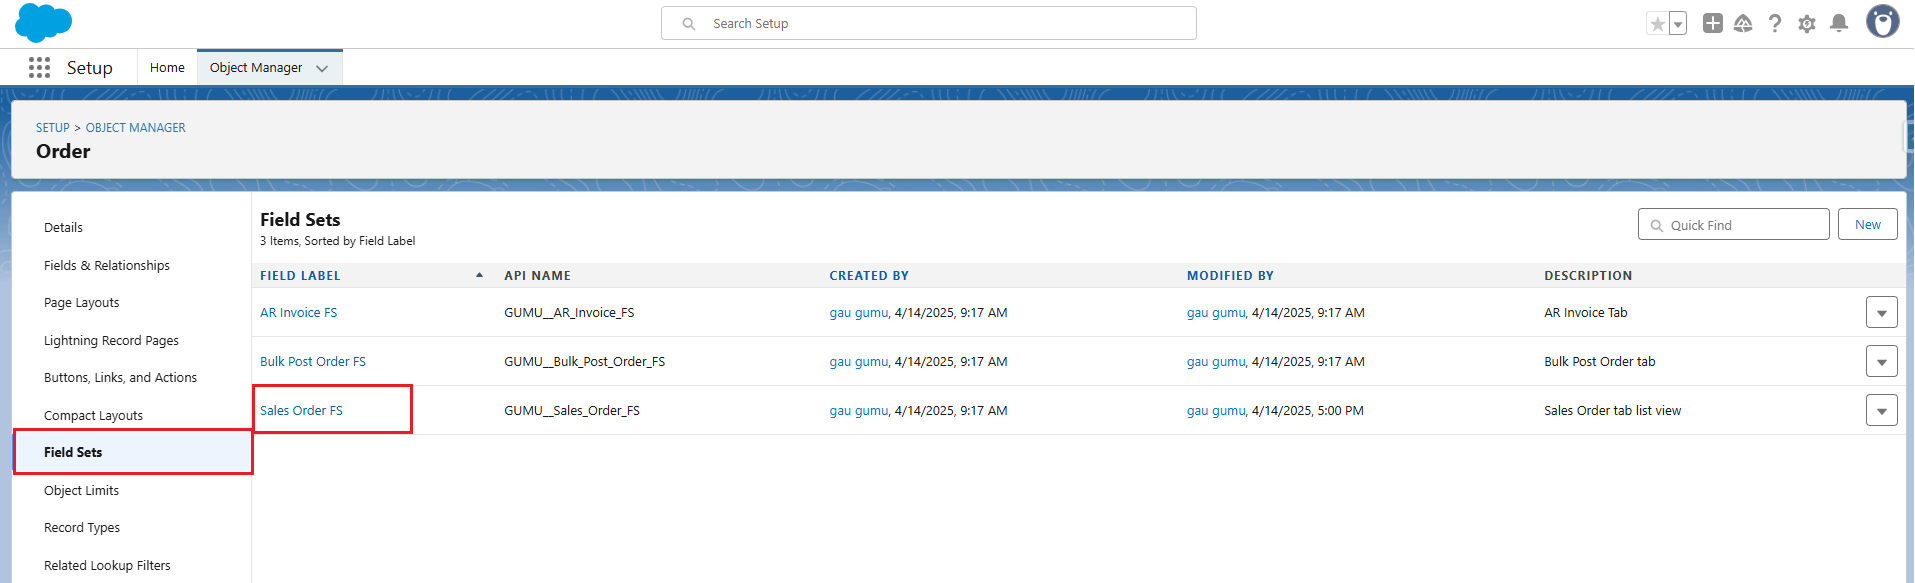Select the Object Manager tab
This screenshot has height=583, width=1915.
pos(256,68)
